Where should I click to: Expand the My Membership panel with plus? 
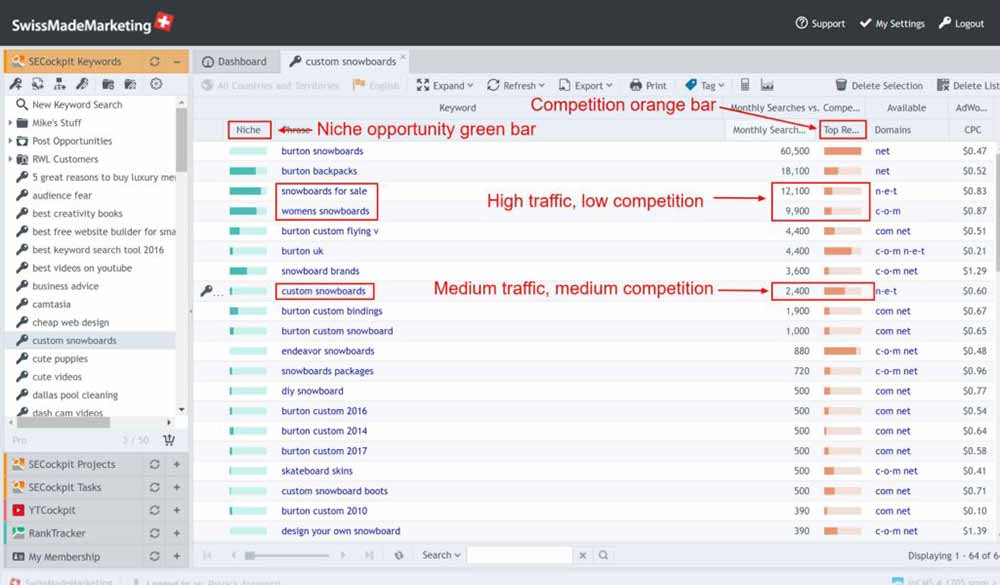[x=177, y=556]
